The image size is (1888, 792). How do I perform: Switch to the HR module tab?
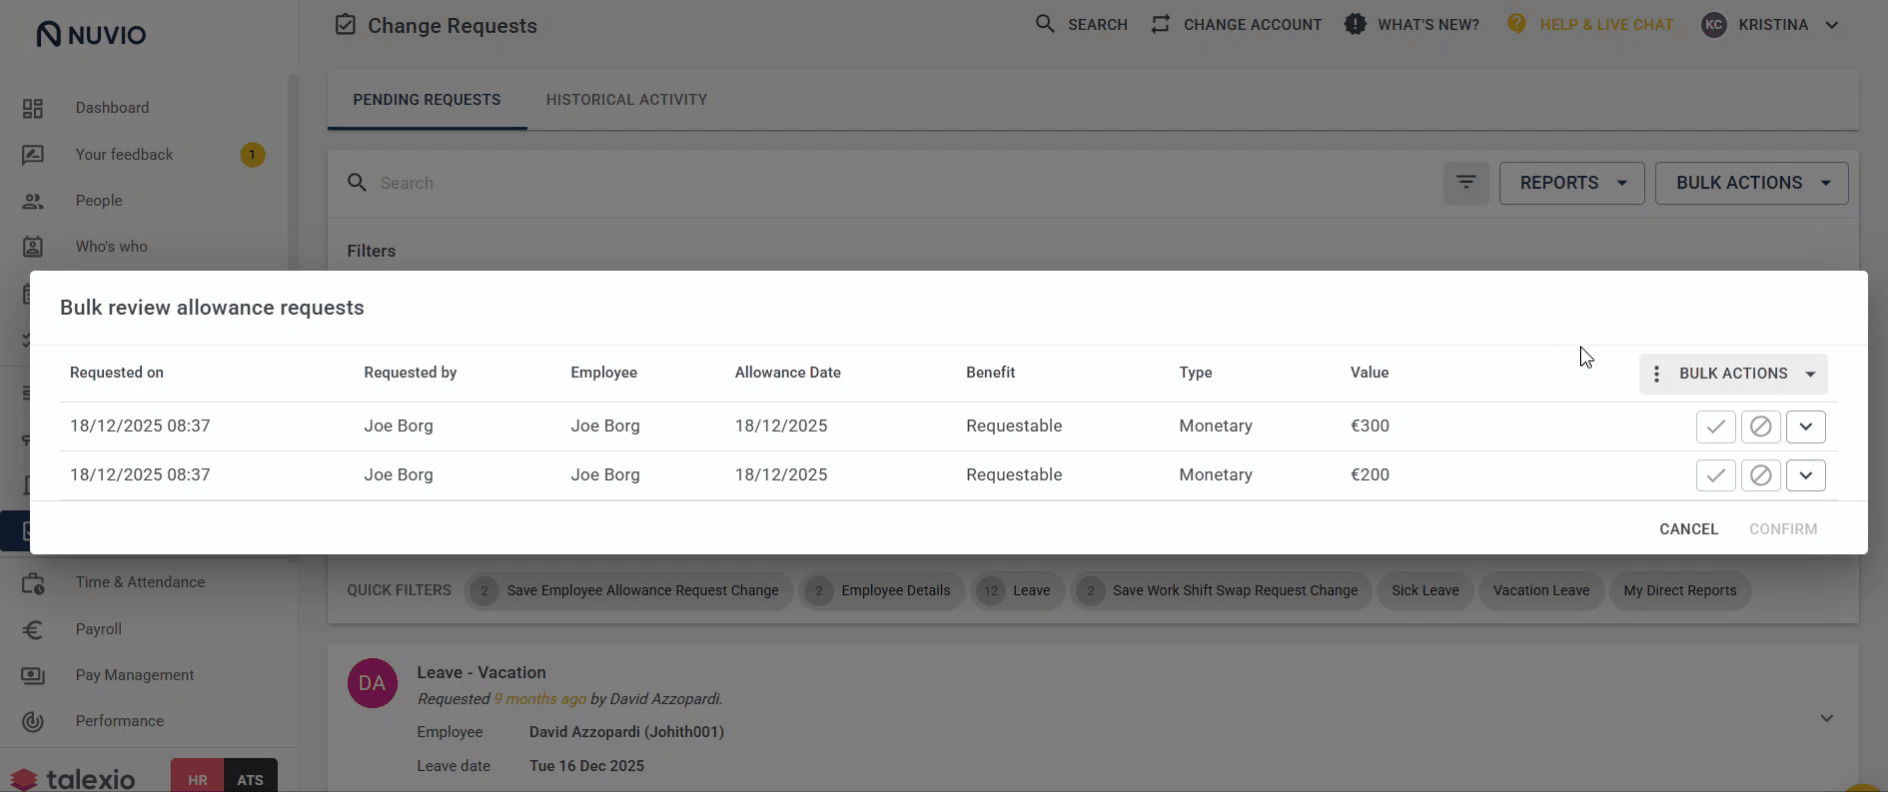(x=198, y=778)
